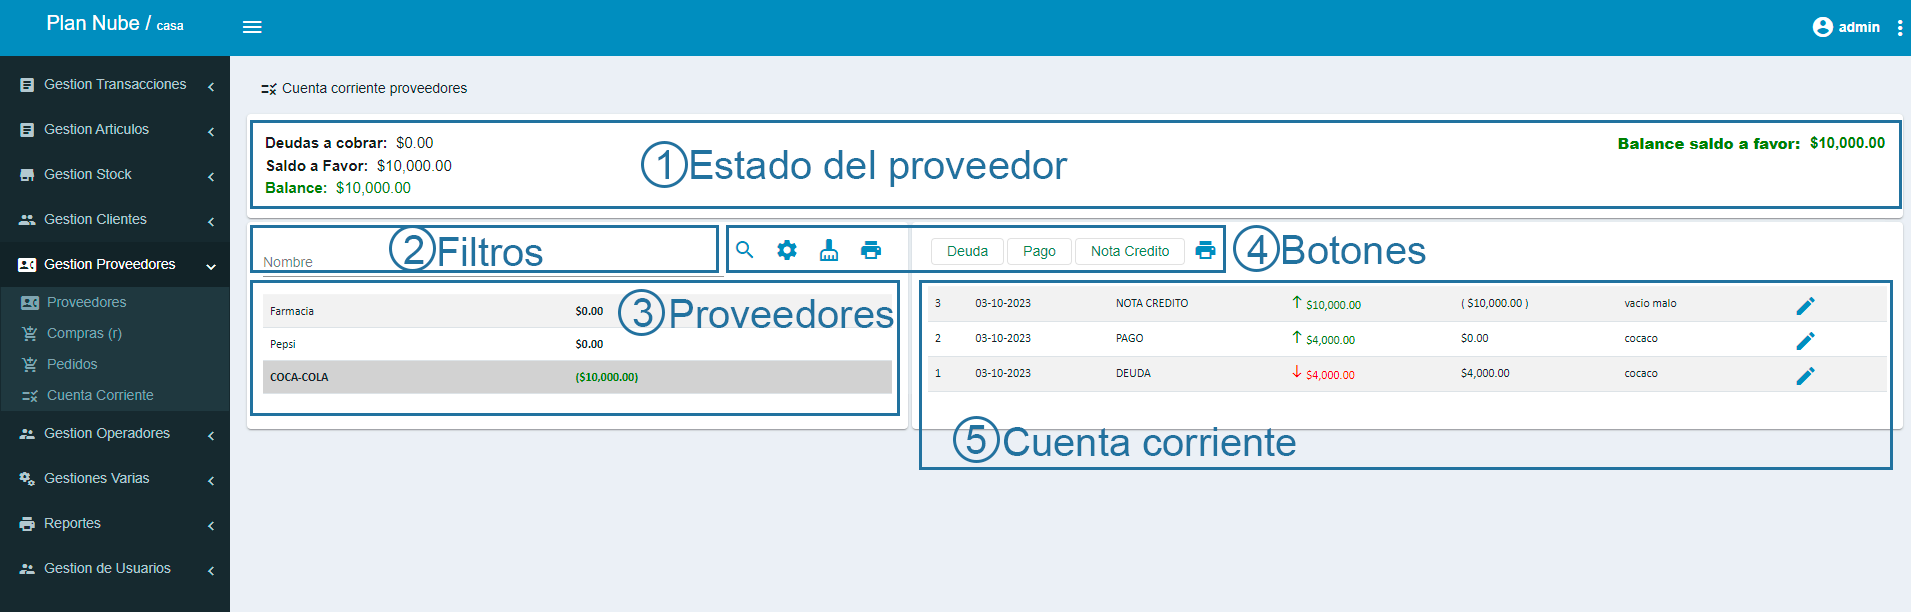Screen dimensions: 1911x612
Task: Click the broom clear-filters icon
Action: tap(829, 250)
